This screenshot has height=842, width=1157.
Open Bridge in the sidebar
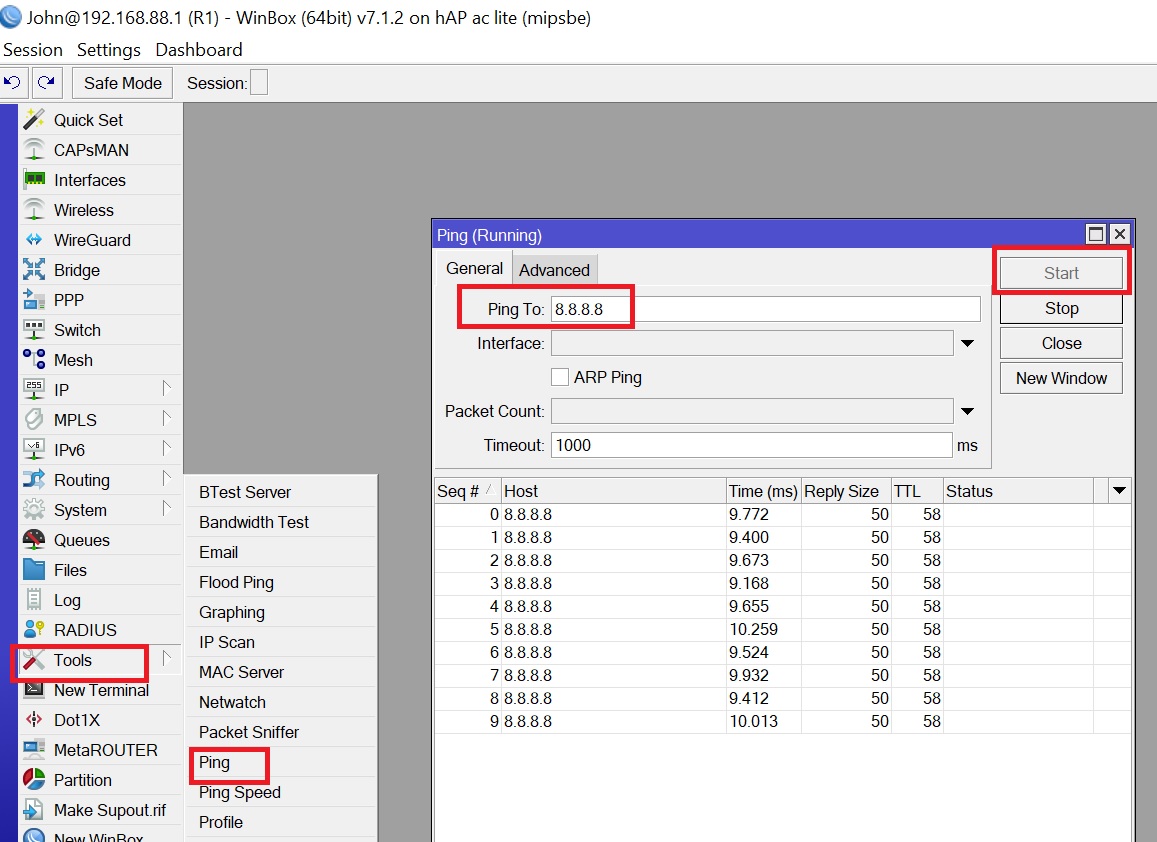point(100,270)
